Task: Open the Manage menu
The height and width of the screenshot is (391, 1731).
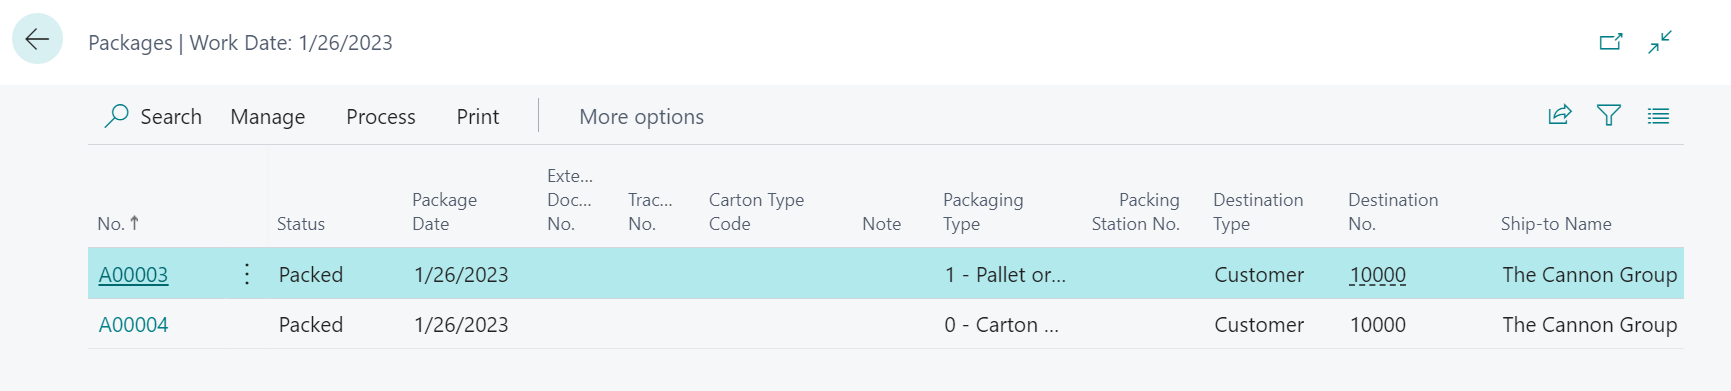Action: click(267, 117)
